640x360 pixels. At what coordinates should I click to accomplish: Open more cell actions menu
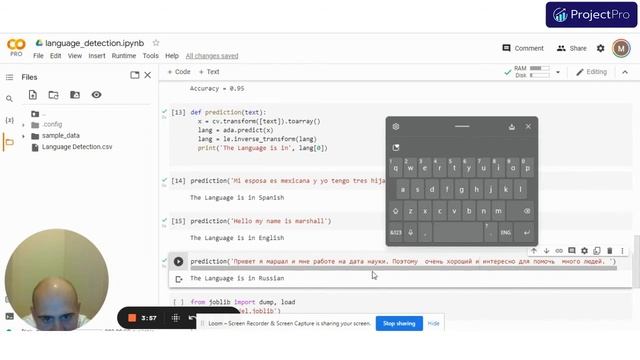tap(622, 251)
